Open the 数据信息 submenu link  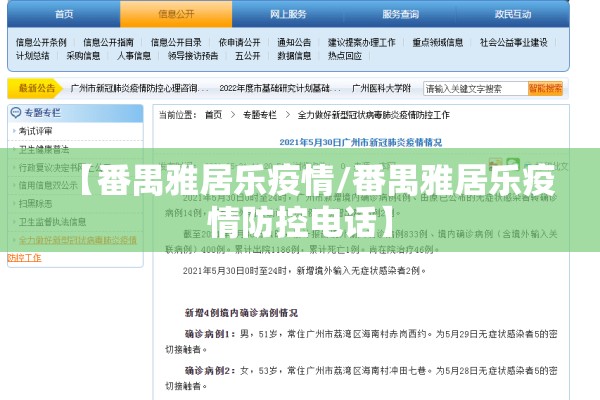click(x=294, y=56)
